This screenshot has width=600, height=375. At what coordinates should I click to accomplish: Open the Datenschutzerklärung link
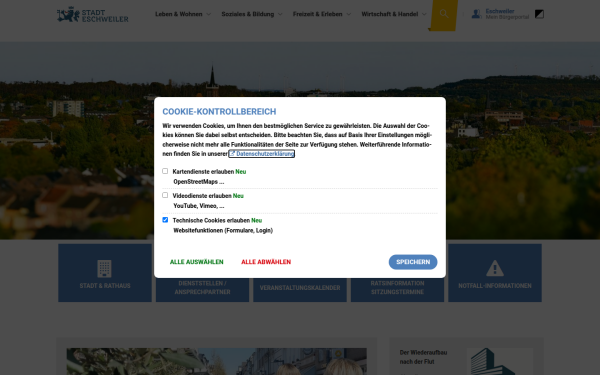[x=262, y=153]
